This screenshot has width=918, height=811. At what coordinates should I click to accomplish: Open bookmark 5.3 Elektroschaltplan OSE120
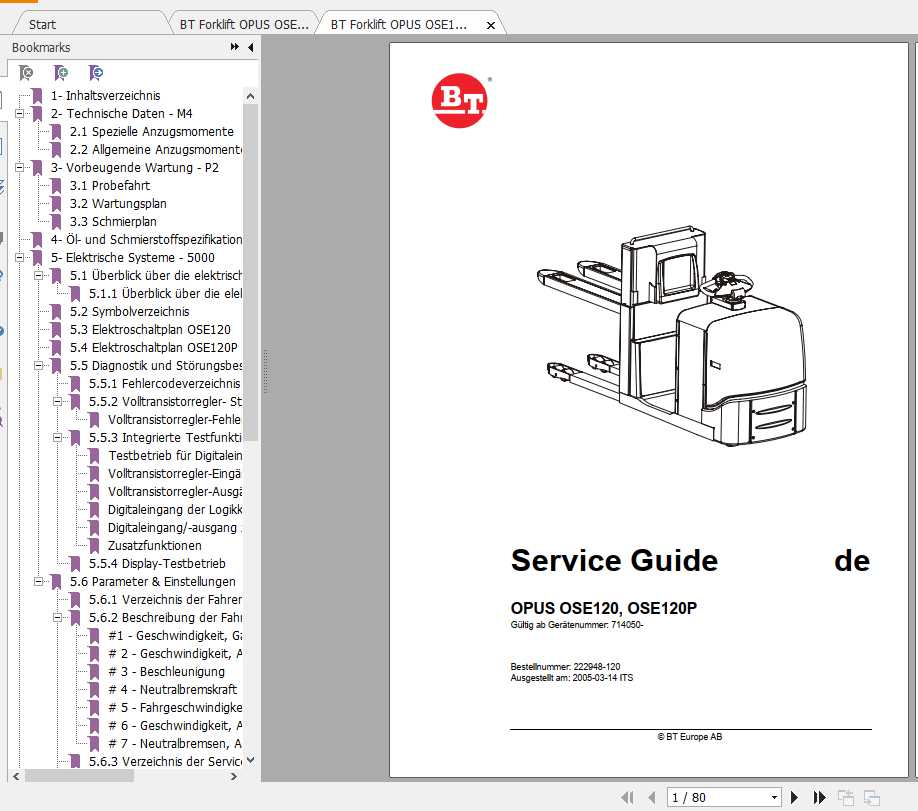(150, 330)
